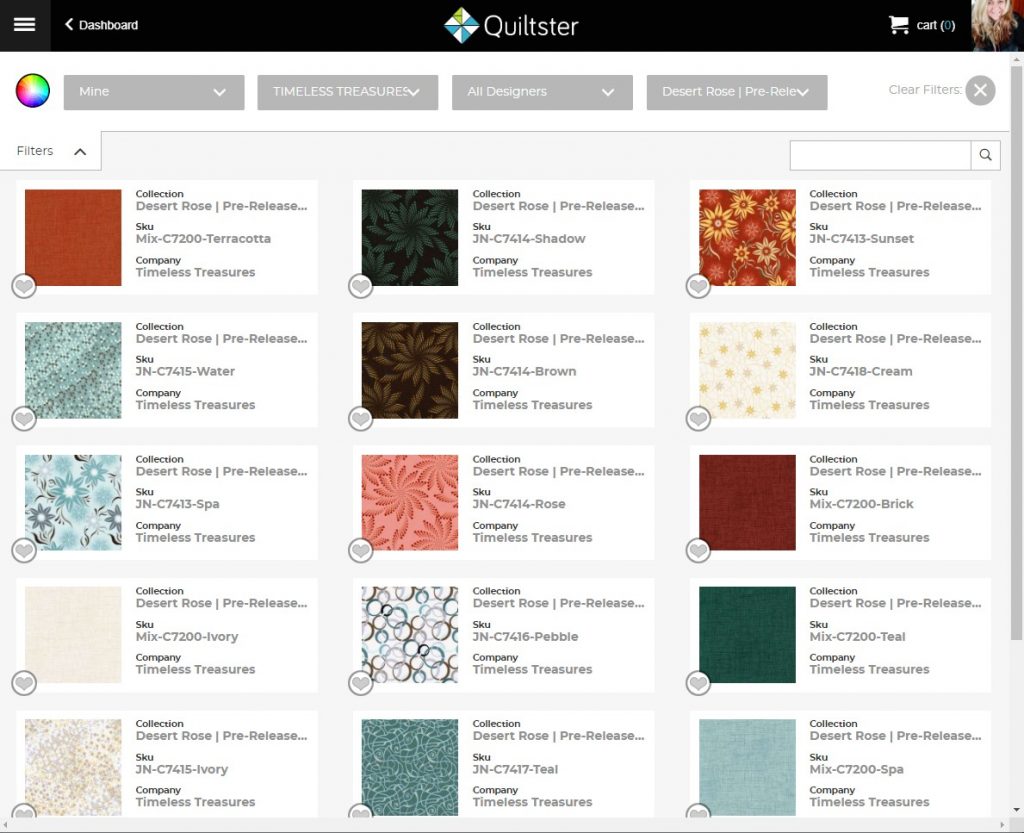This screenshot has height=833, width=1024.
Task: Select the Terracotta fabric swatch
Action: 73,238
